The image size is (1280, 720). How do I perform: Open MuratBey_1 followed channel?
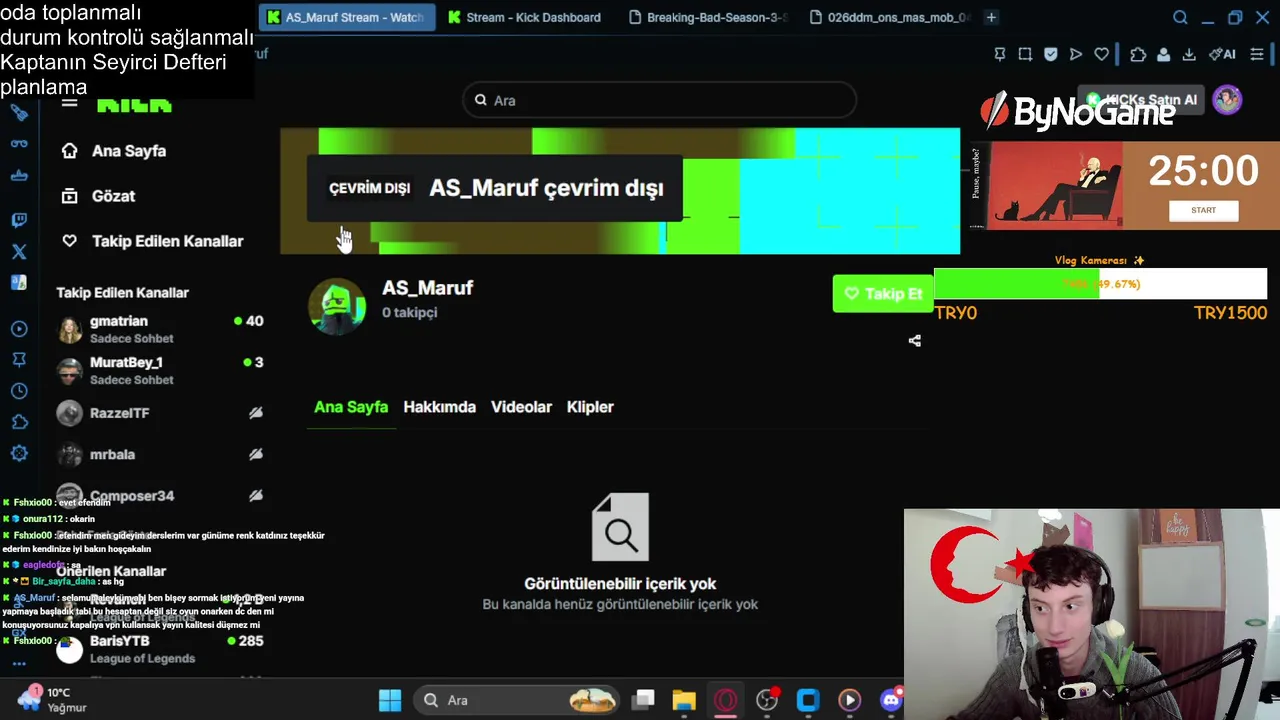pyautogui.click(x=160, y=370)
